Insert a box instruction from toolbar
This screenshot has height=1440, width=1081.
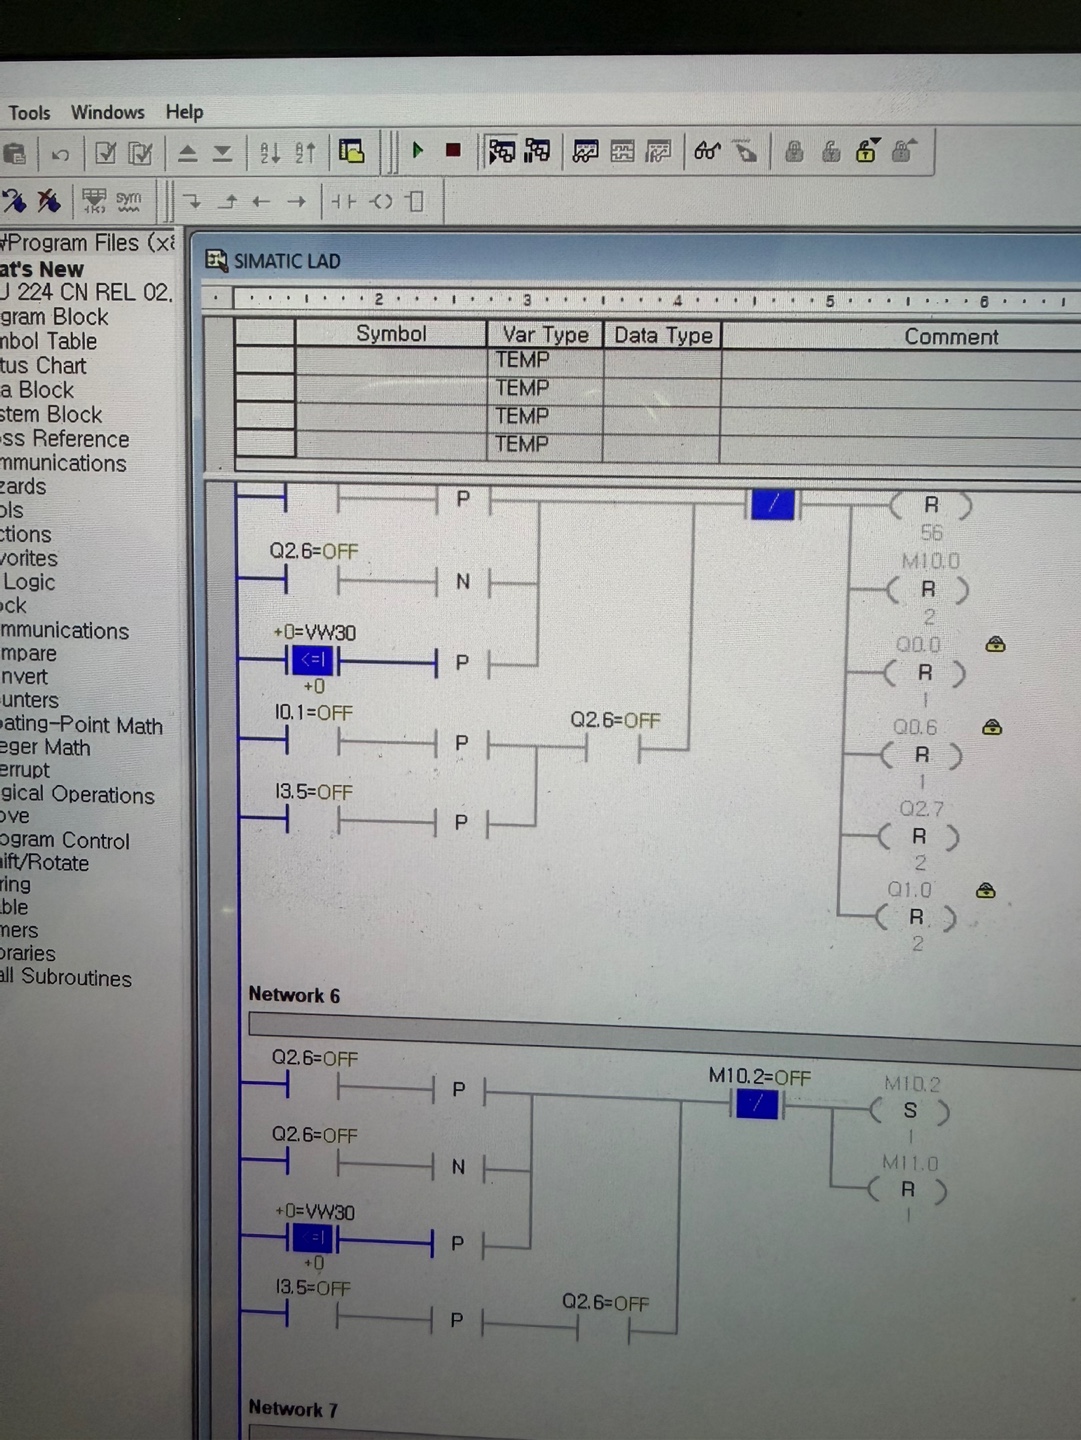point(416,201)
